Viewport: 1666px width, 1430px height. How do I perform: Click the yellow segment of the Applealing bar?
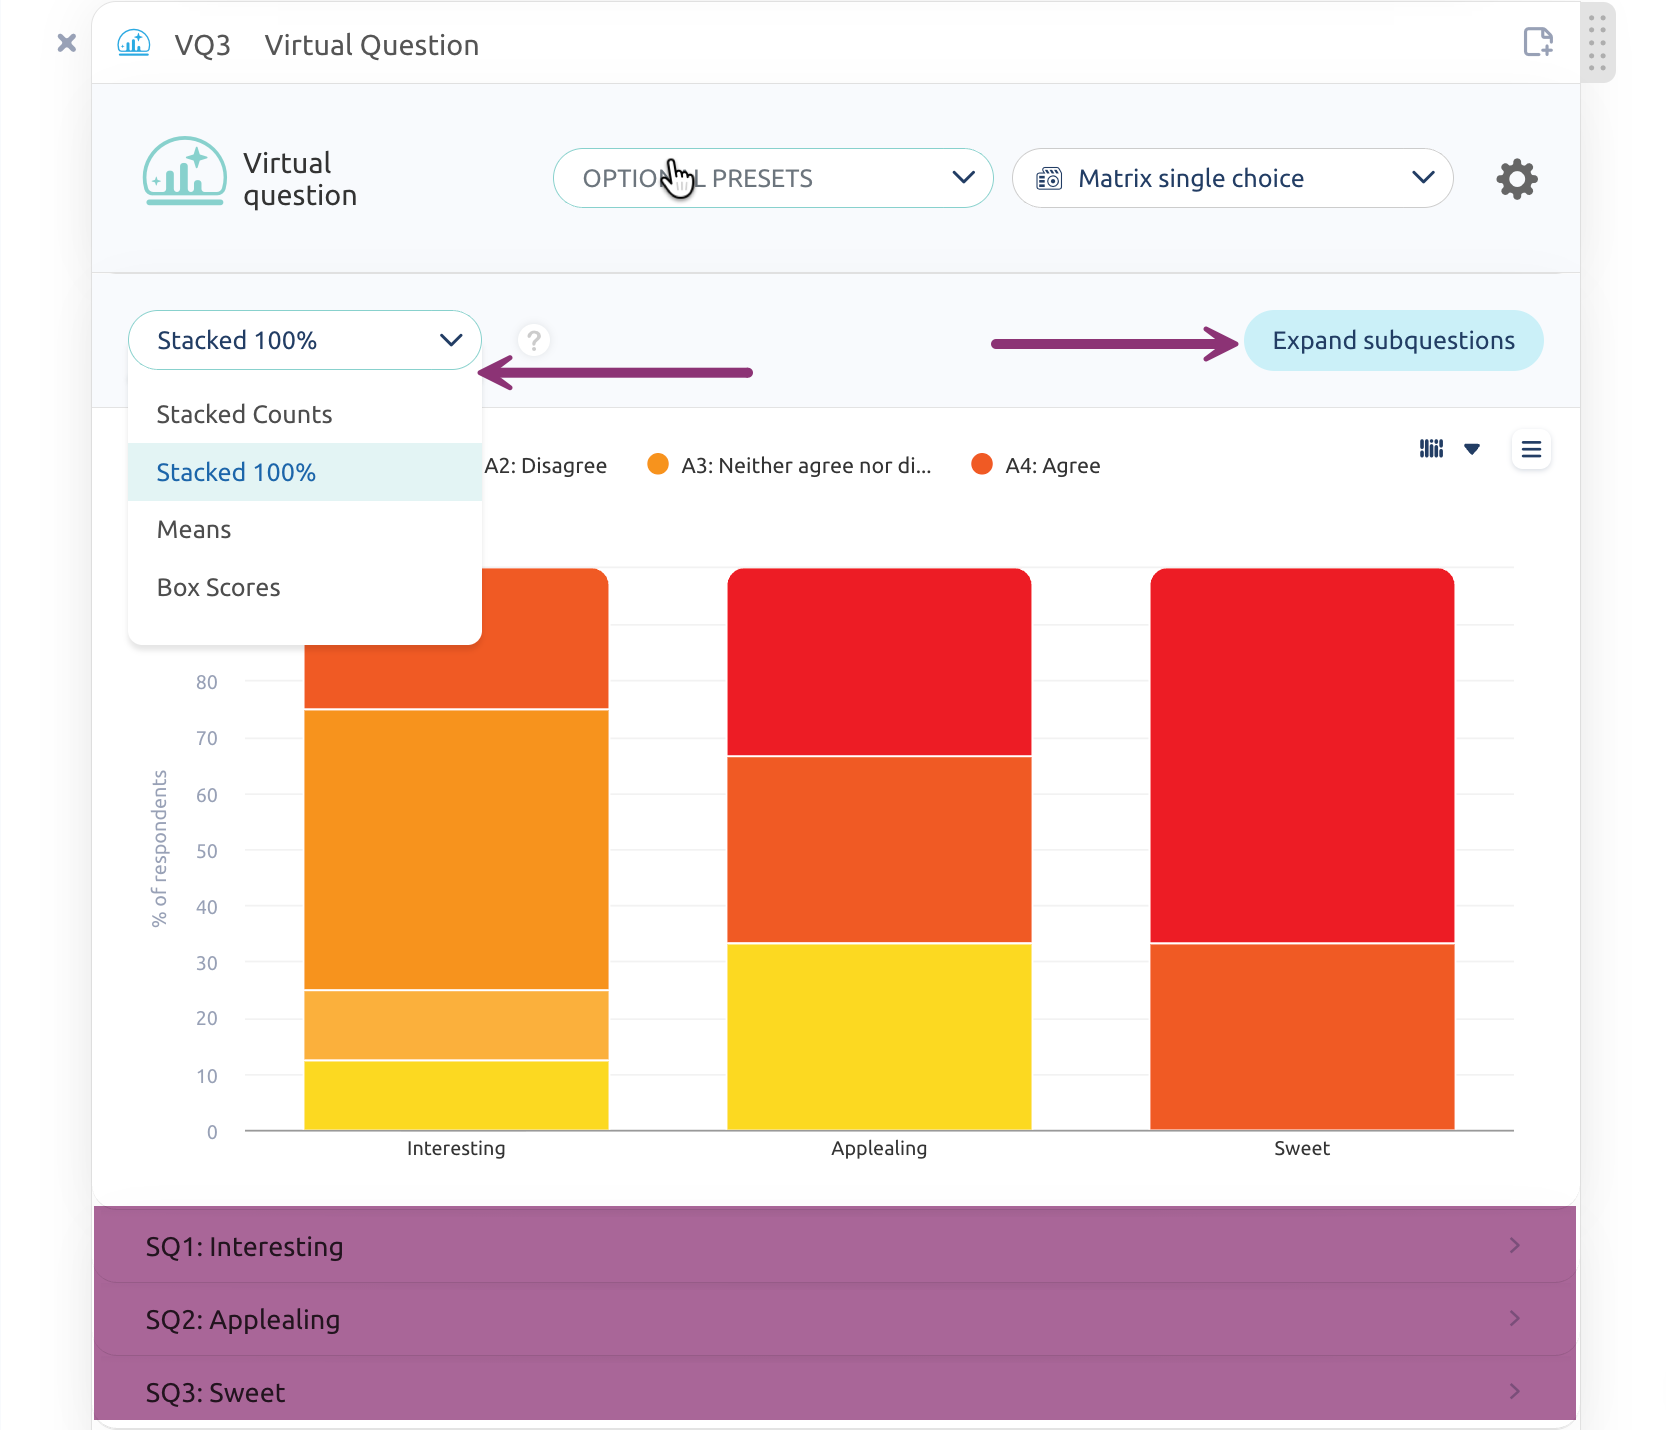click(879, 1036)
